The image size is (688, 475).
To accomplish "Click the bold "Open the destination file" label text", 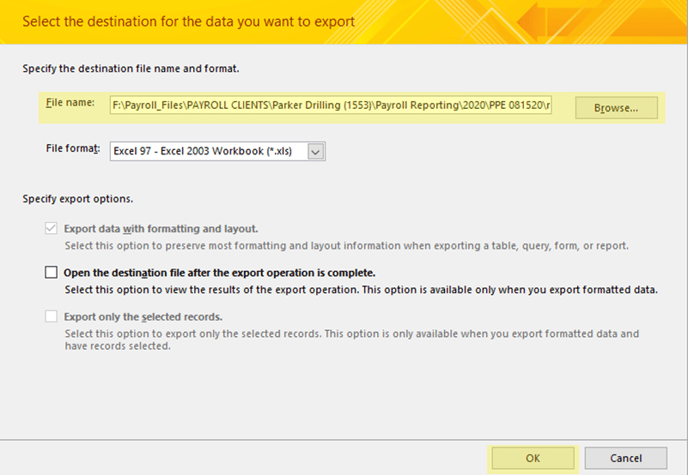I will [x=219, y=272].
